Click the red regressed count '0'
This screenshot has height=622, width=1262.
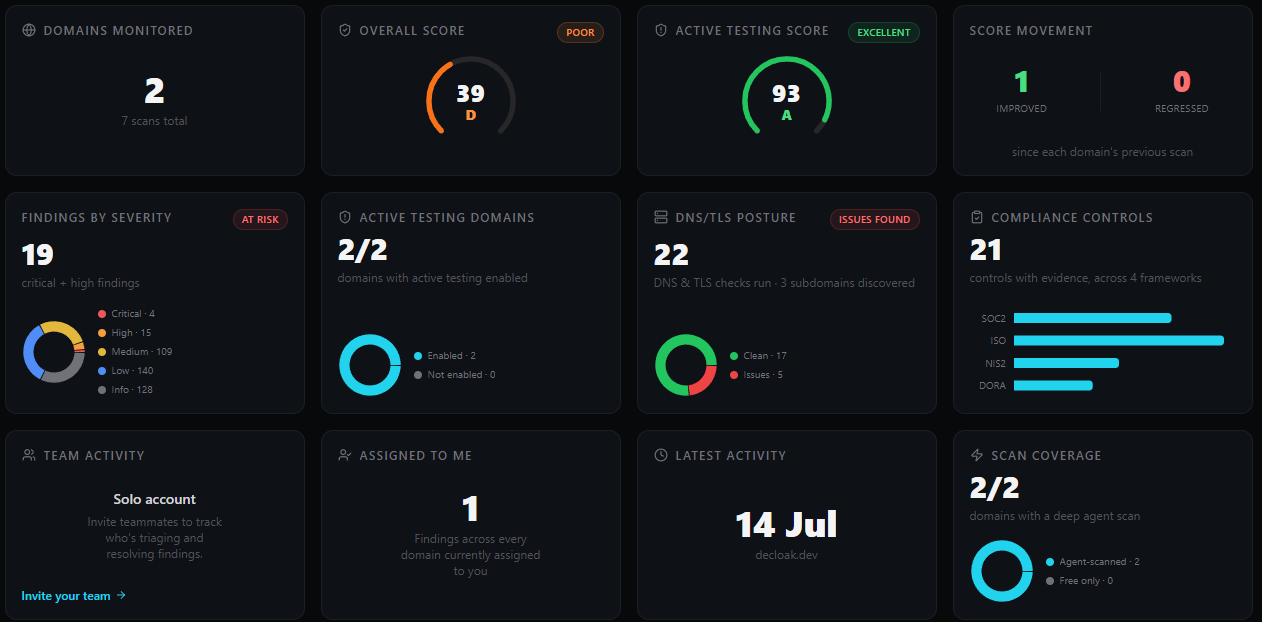coord(1182,82)
